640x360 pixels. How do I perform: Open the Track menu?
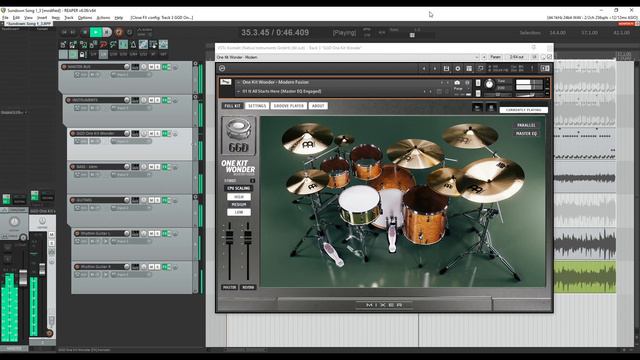tap(69, 18)
